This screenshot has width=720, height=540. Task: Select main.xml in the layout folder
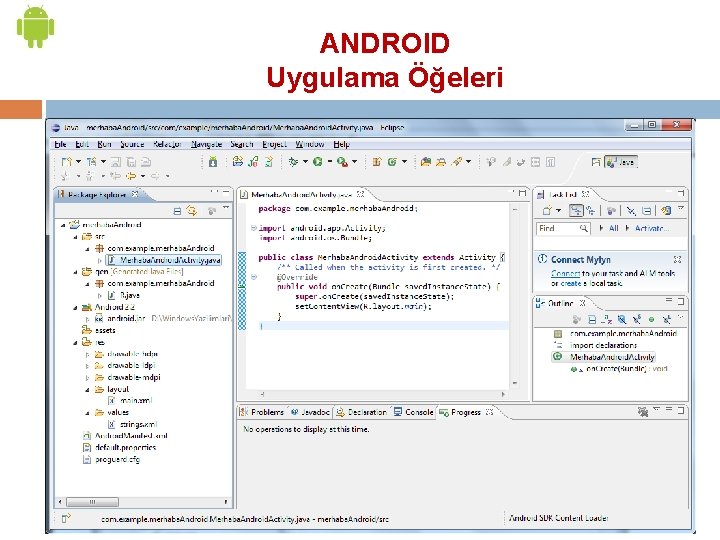(136, 401)
